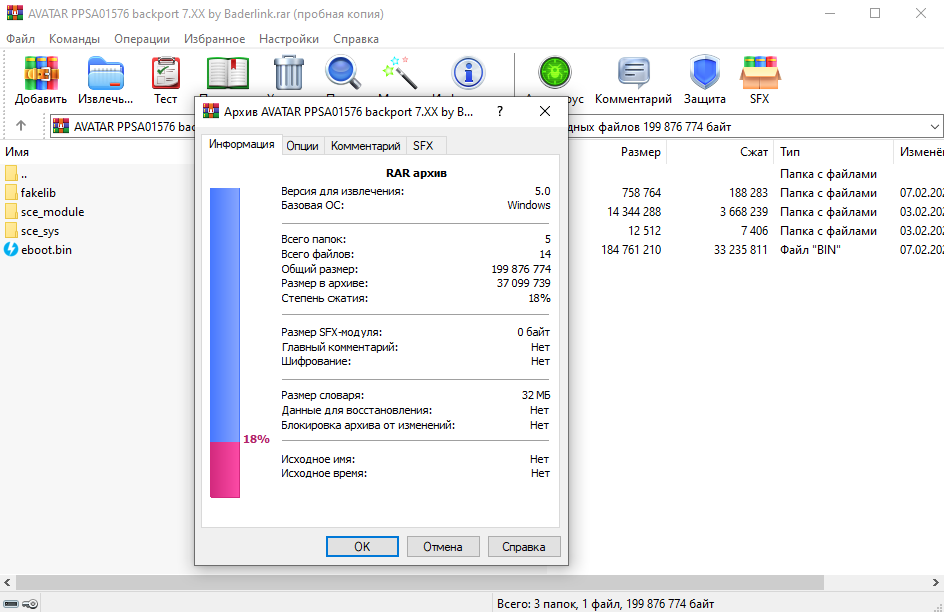Sort by the Сжат column header
The height and width of the screenshot is (612, 944).
click(754, 152)
